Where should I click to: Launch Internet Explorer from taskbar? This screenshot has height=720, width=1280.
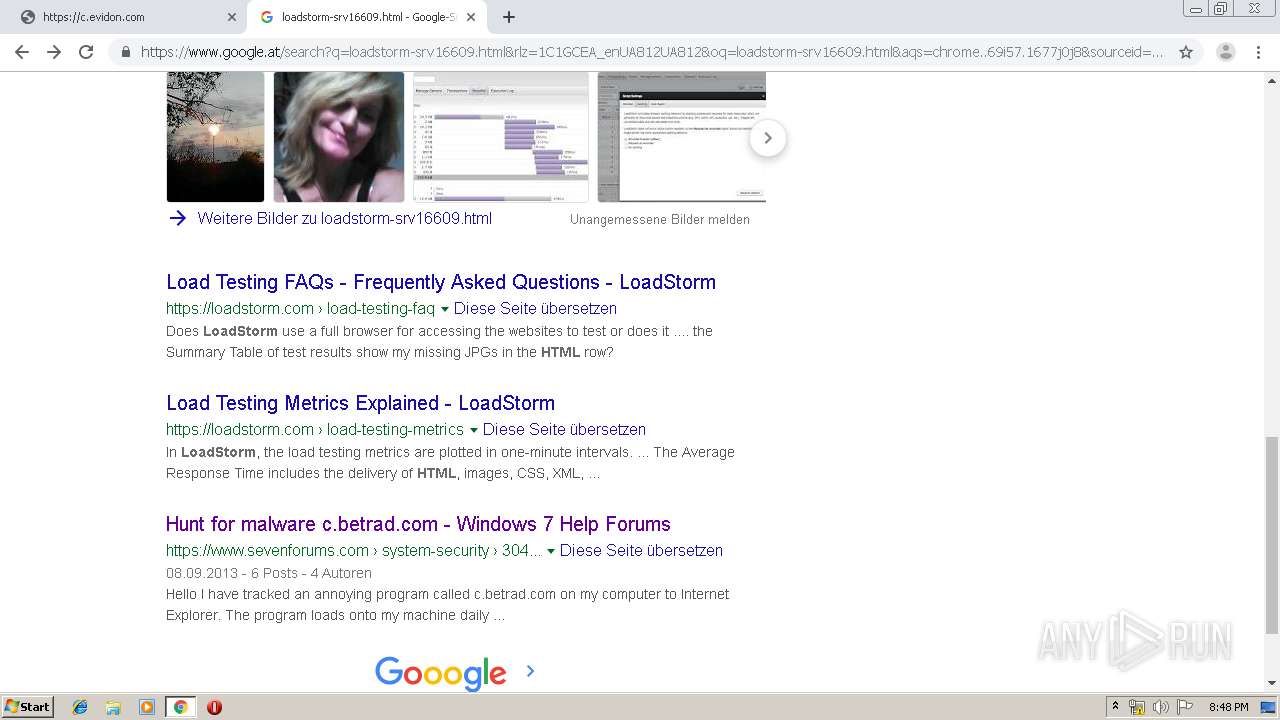point(80,707)
